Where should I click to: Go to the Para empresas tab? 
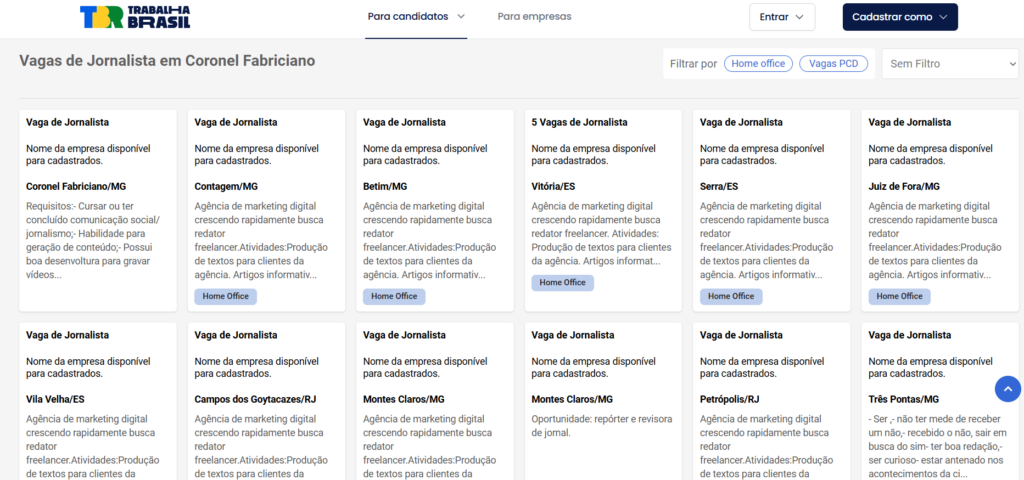(534, 17)
